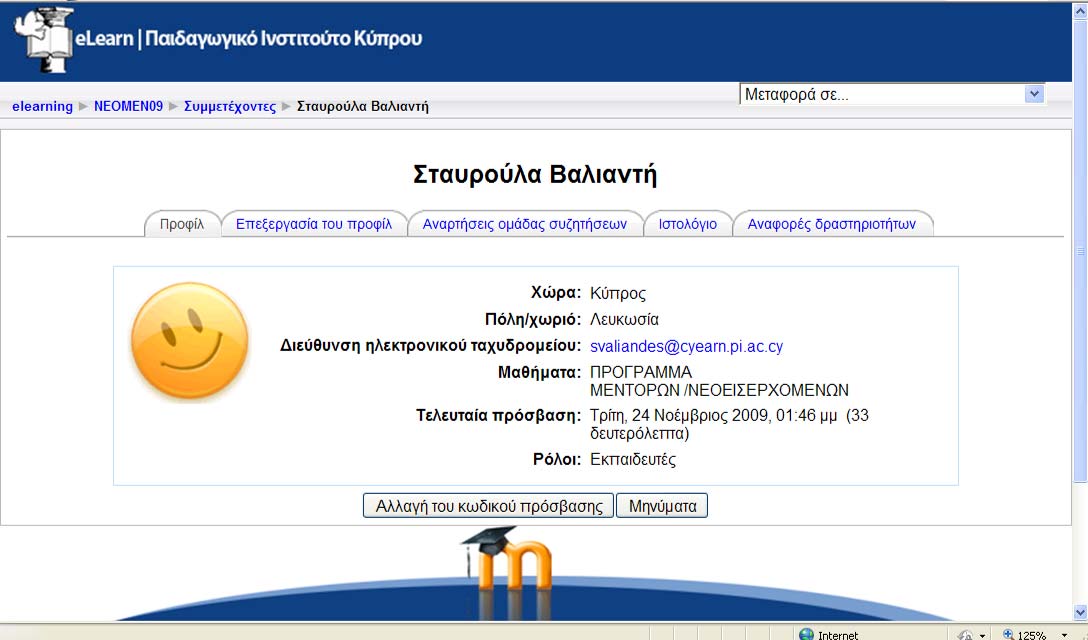
Task: Click the 'Αλλαγή του κωδικού πρόσβασης' button
Action: point(488,506)
